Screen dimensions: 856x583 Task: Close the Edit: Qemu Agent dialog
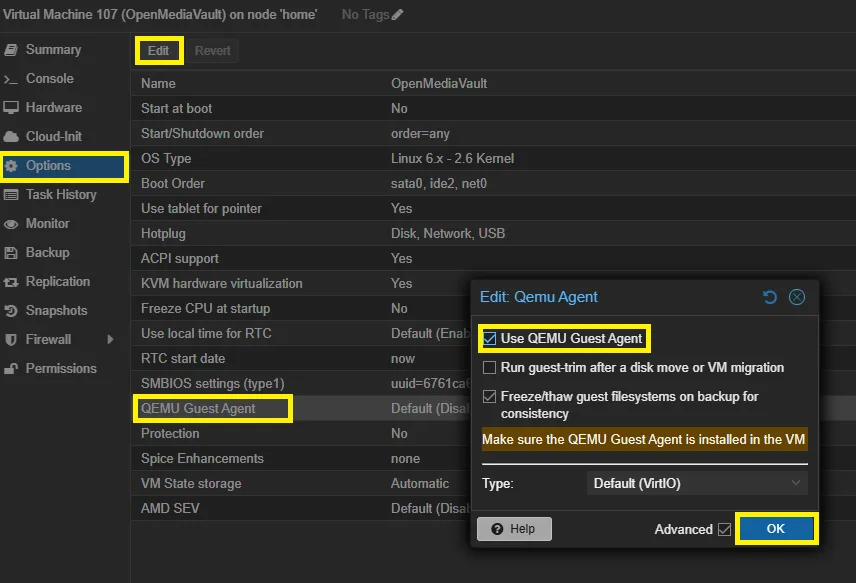click(797, 297)
